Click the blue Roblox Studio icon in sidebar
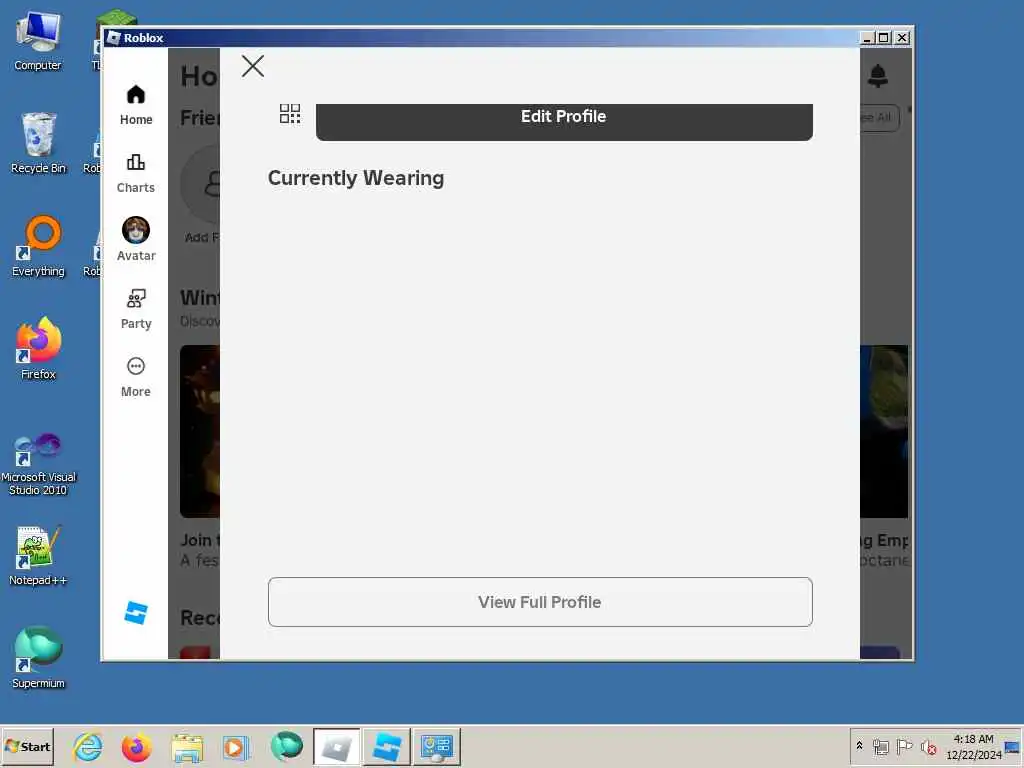The width and height of the screenshot is (1024, 768). tap(136, 613)
